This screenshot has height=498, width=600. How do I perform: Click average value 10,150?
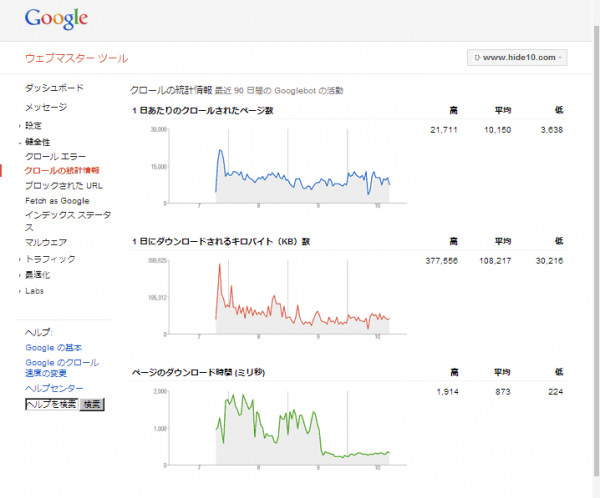pos(497,130)
